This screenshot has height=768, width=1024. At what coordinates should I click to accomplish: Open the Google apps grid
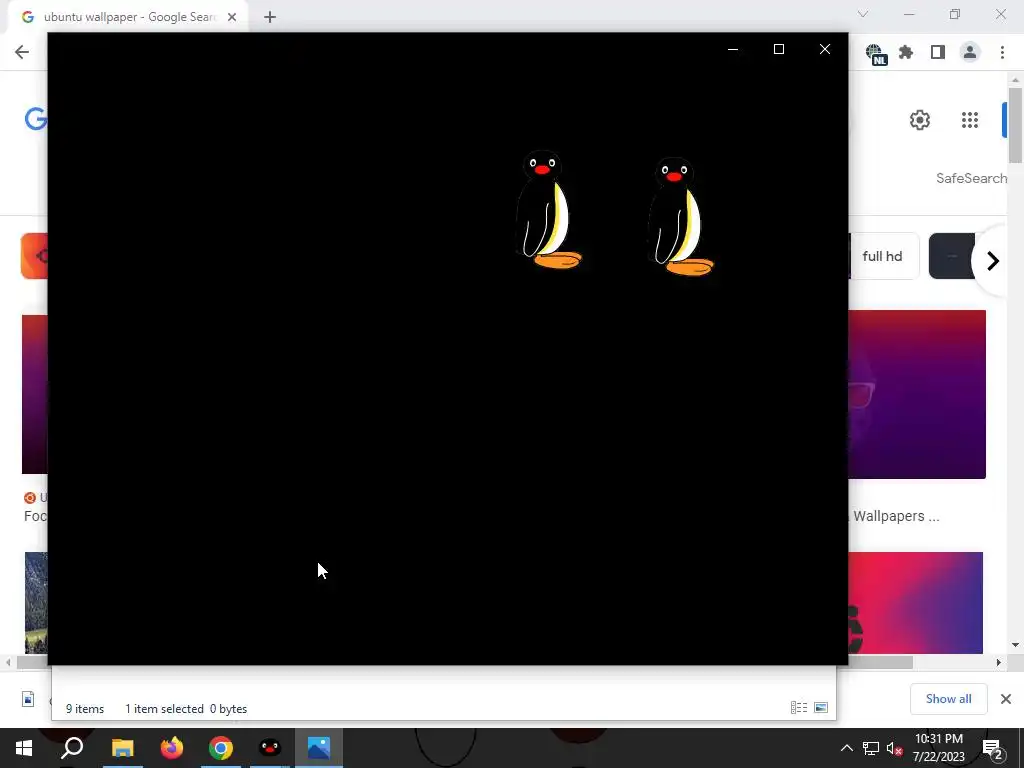point(970,120)
